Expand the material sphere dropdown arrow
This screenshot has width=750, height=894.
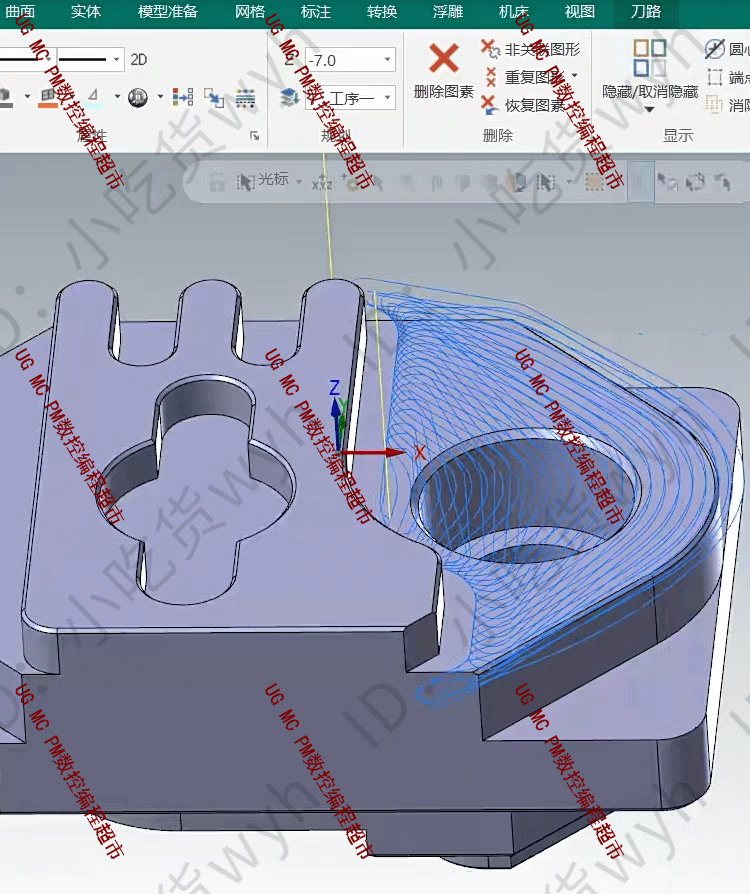coord(160,96)
